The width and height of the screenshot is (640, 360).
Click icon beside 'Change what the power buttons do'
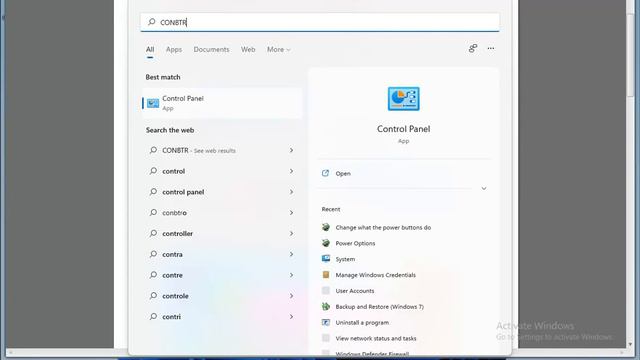(x=326, y=227)
